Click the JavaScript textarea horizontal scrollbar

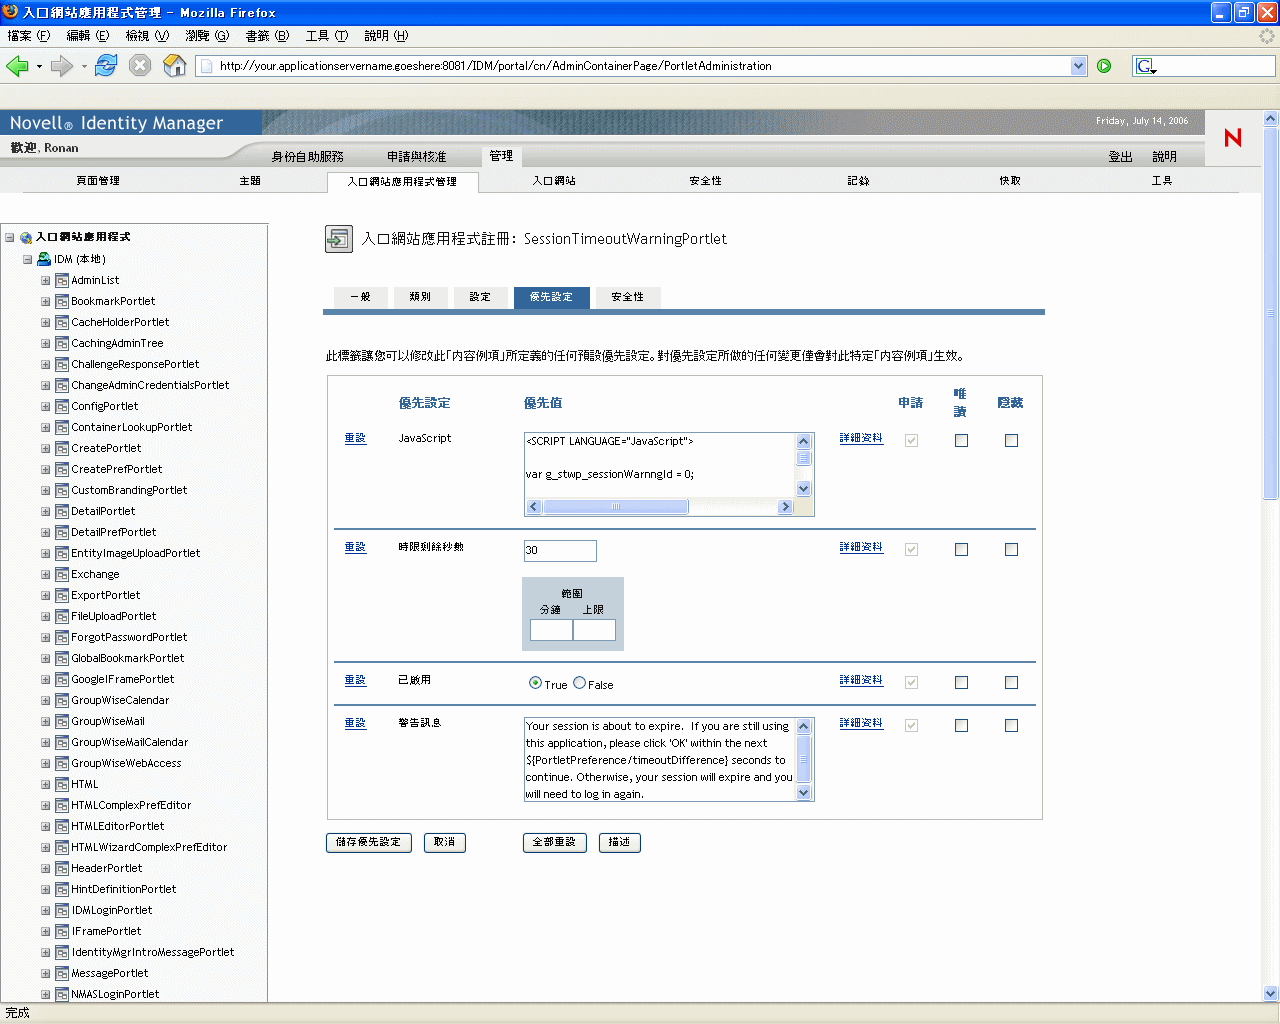[x=659, y=507]
